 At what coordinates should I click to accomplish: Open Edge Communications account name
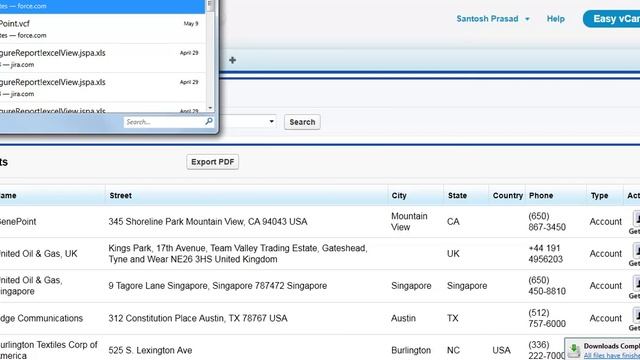41,318
